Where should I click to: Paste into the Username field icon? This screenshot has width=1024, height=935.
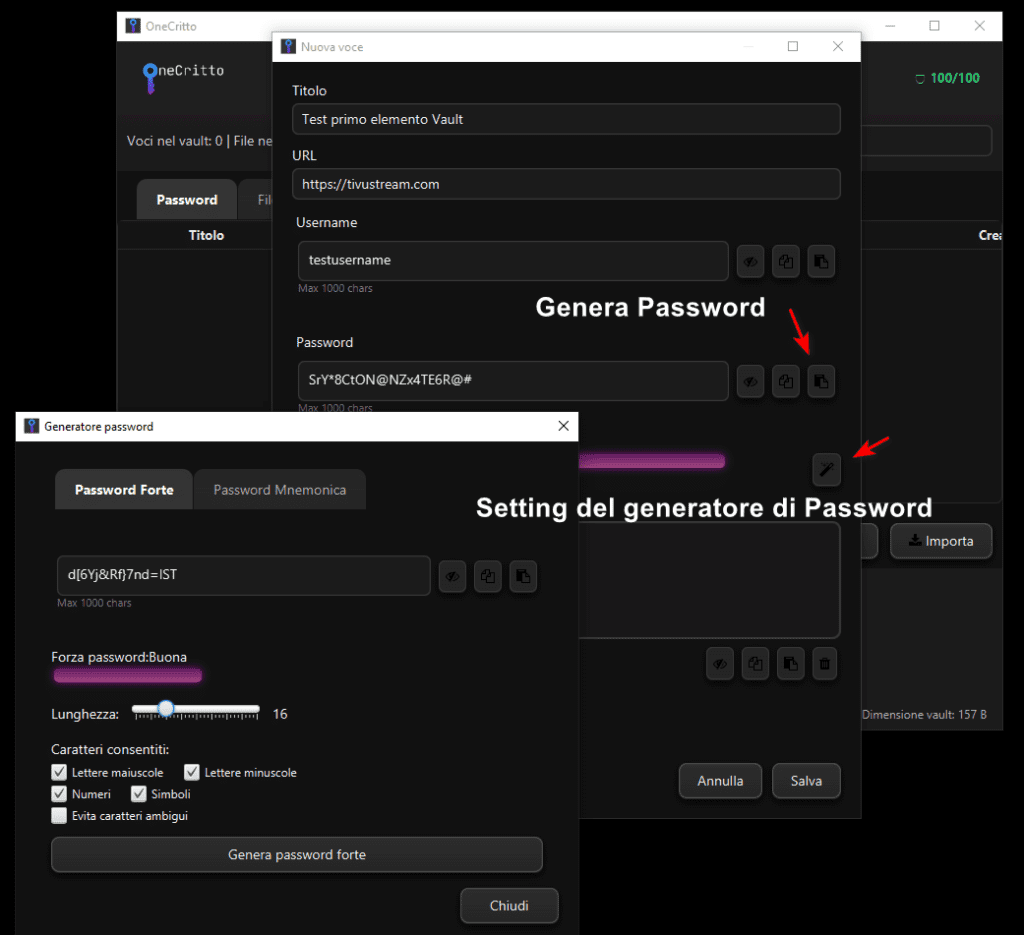[821, 262]
